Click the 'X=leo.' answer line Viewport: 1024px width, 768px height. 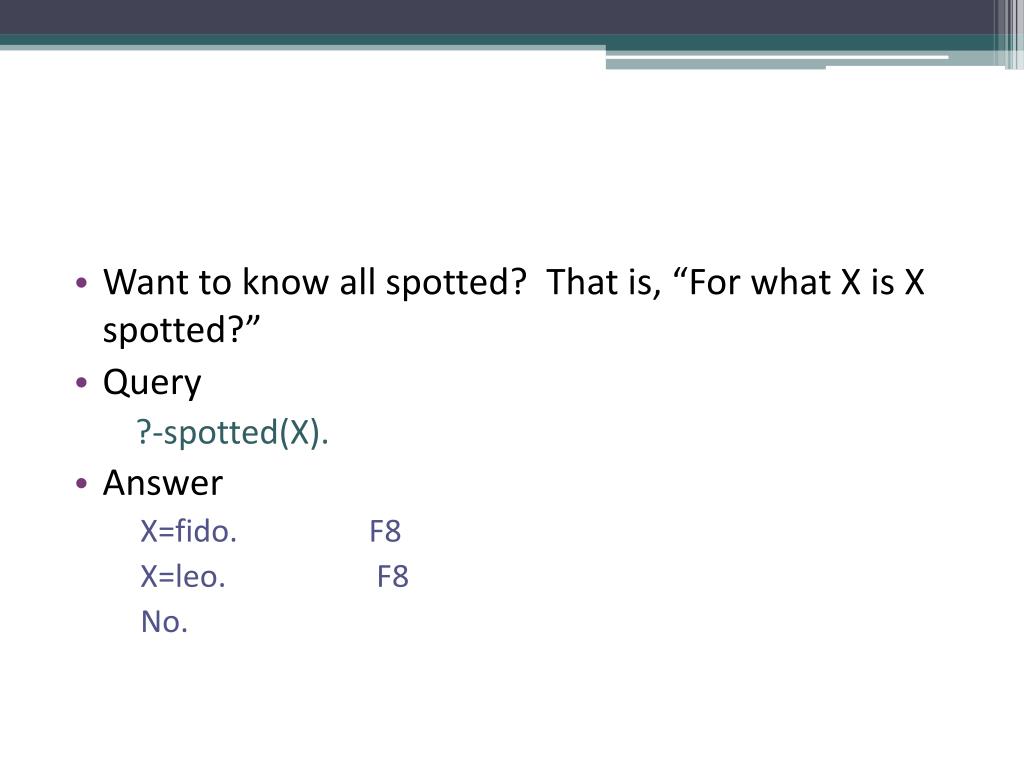point(183,577)
